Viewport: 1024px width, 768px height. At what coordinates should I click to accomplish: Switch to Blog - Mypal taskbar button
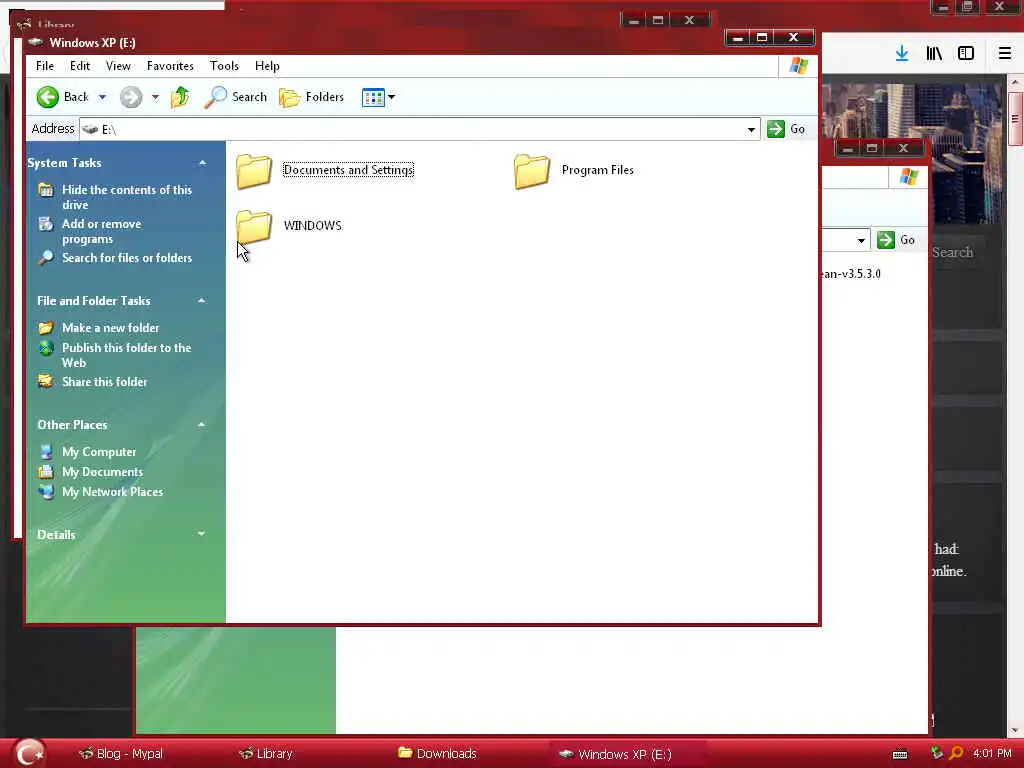click(x=121, y=754)
